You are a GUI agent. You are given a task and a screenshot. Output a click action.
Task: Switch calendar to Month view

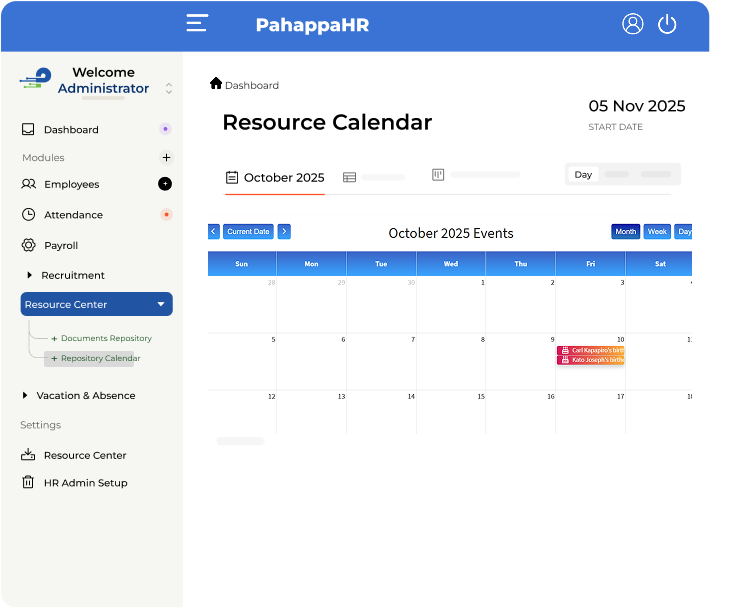coord(626,231)
